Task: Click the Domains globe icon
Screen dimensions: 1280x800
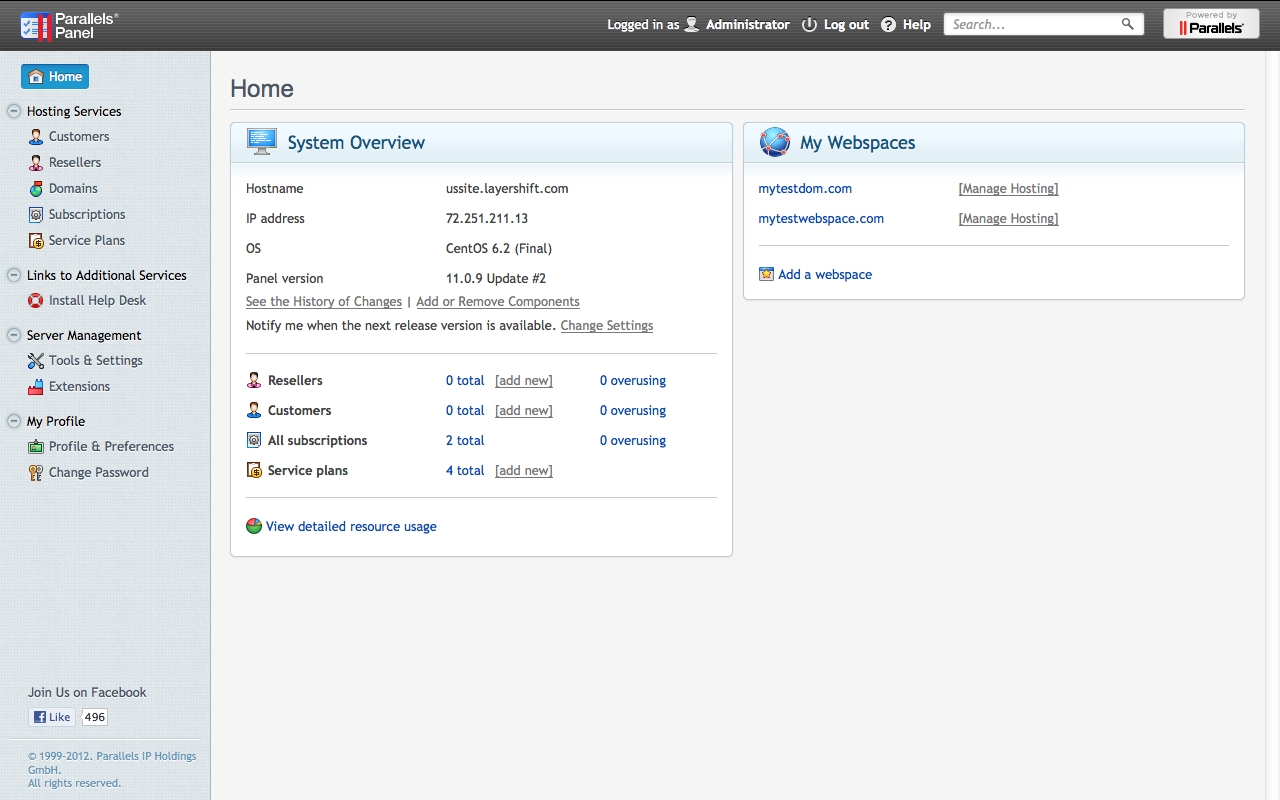Action: (36, 189)
